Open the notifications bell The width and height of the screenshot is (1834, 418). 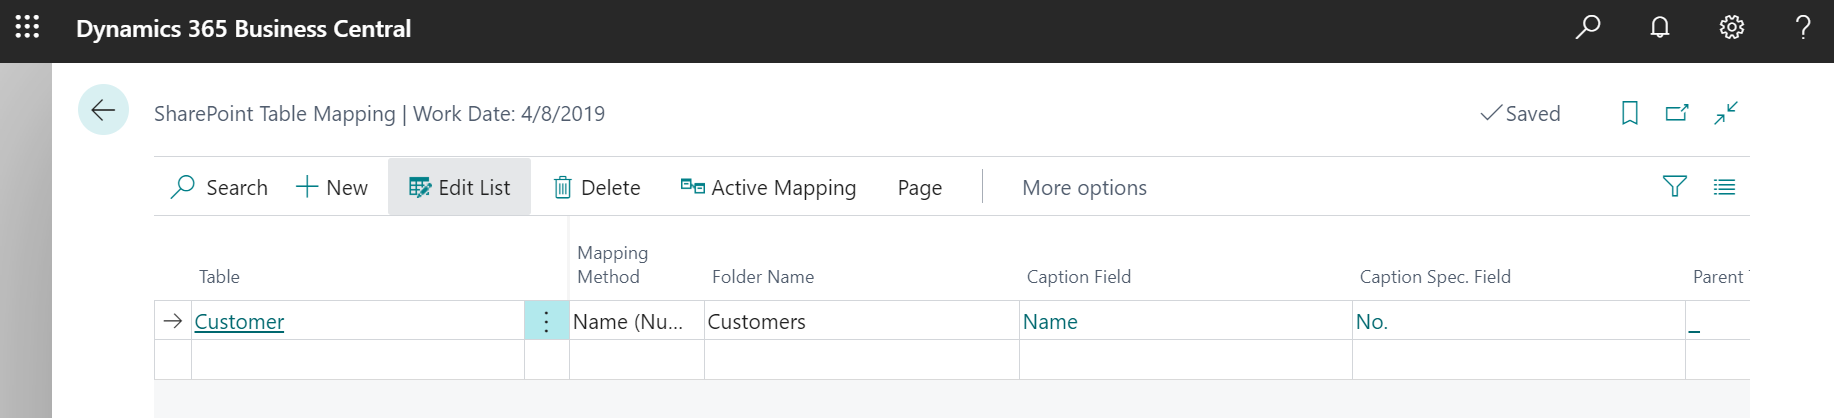(1660, 27)
